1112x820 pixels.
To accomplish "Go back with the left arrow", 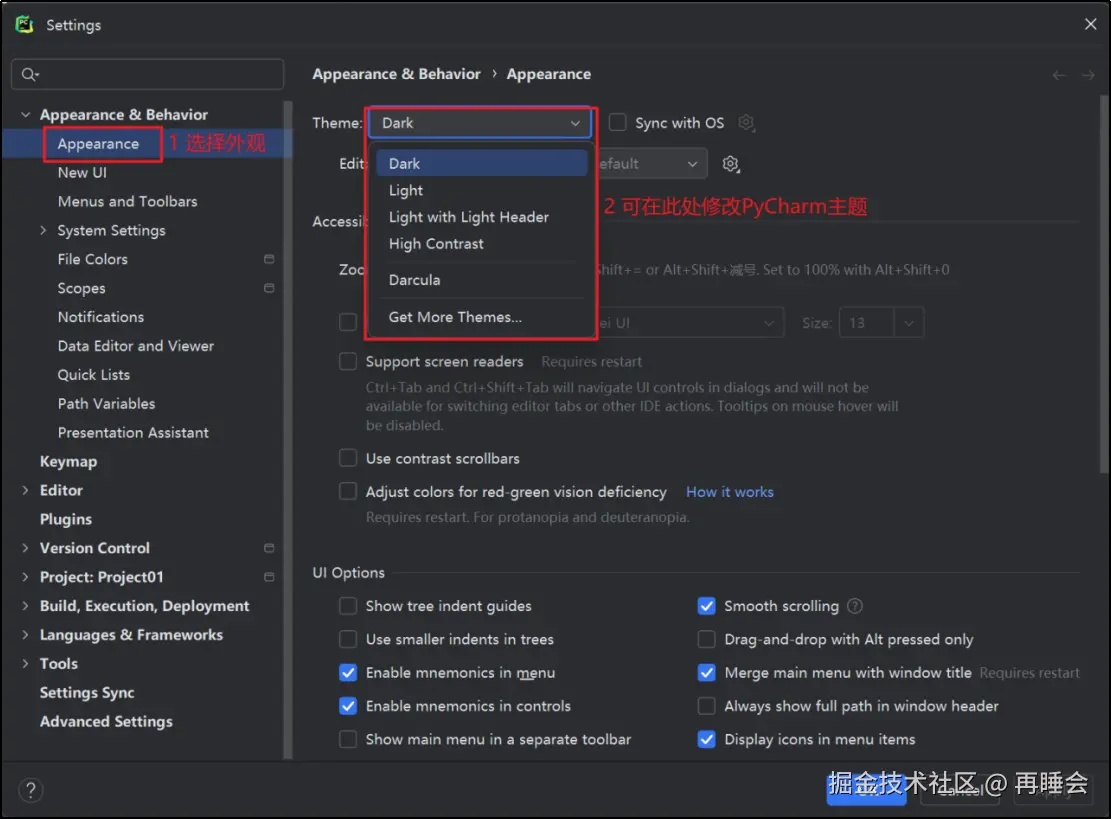I will 1059,75.
